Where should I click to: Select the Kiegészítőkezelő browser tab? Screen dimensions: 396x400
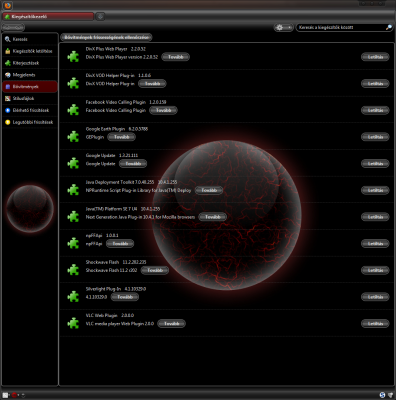48,16
